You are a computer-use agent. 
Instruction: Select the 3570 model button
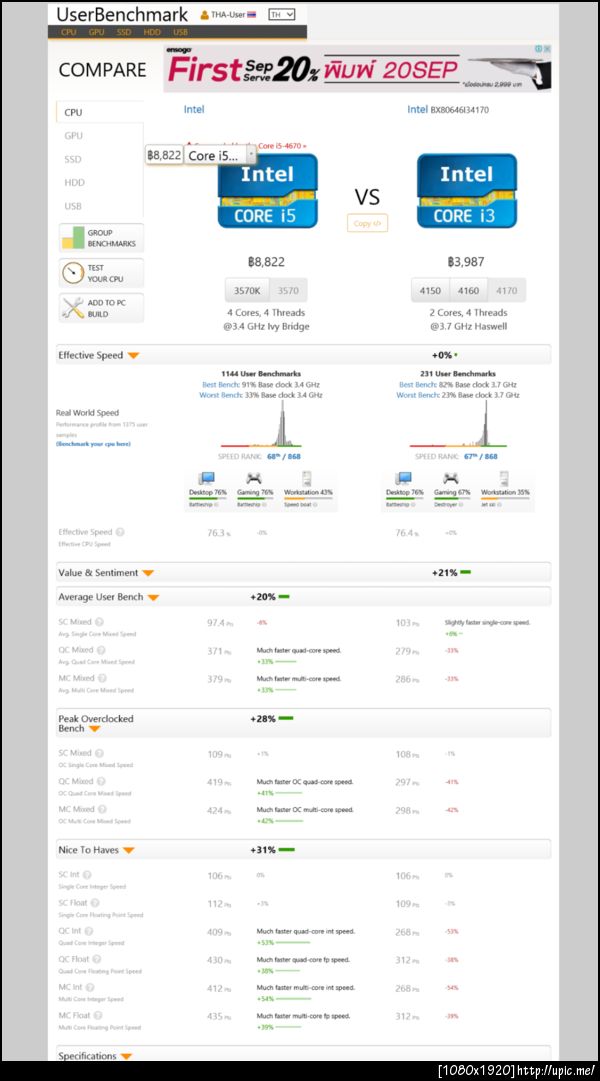coord(288,290)
